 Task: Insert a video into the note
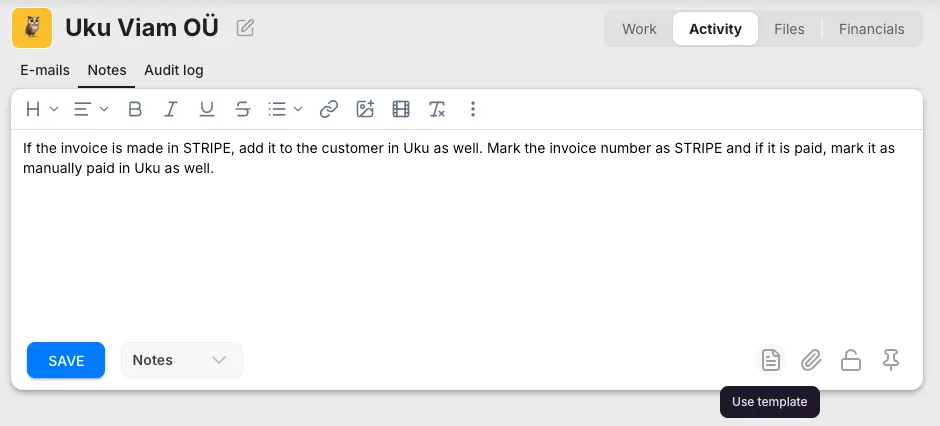[x=401, y=109]
